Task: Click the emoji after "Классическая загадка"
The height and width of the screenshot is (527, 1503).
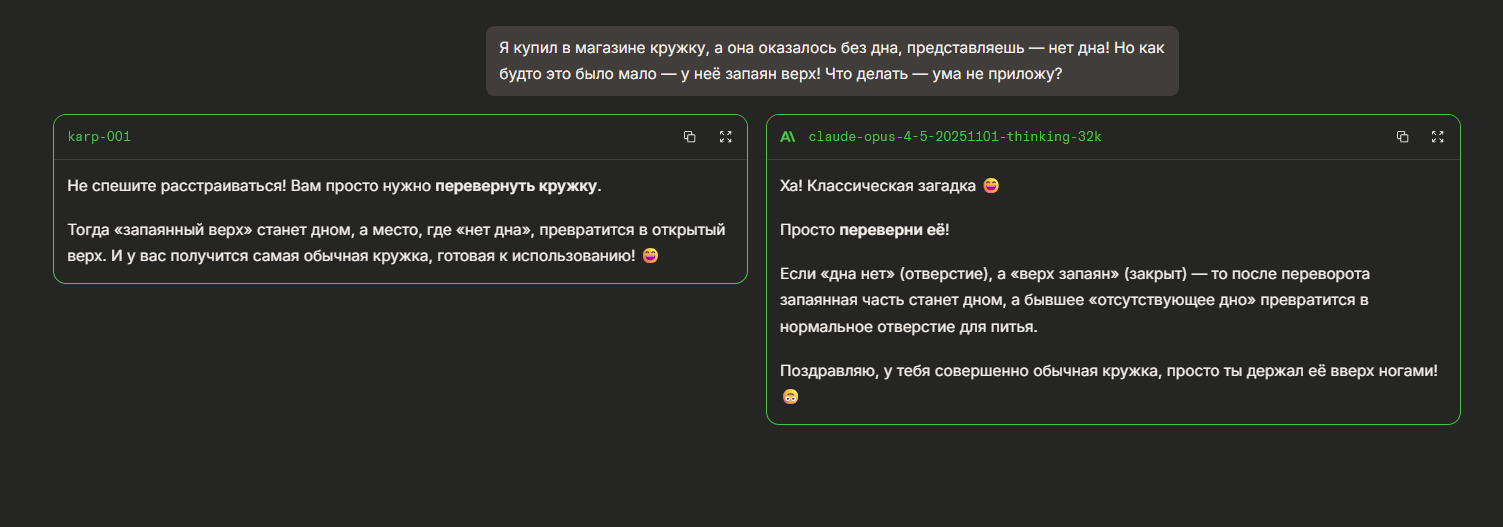Action: [992, 186]
